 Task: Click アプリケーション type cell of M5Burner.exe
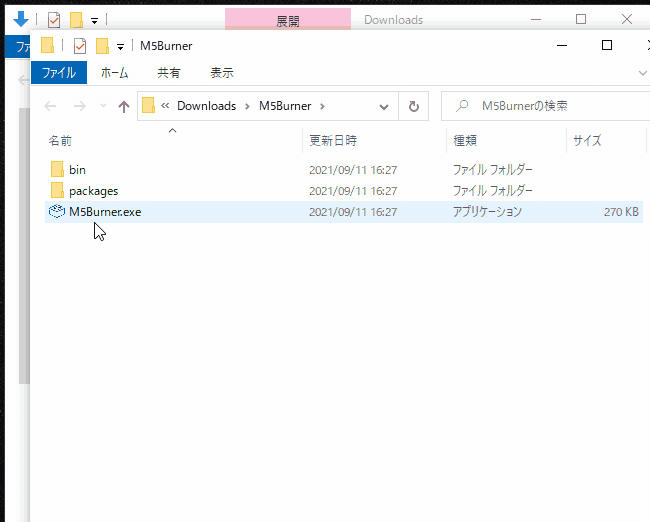pyautogui.click(x=487, y=211)
